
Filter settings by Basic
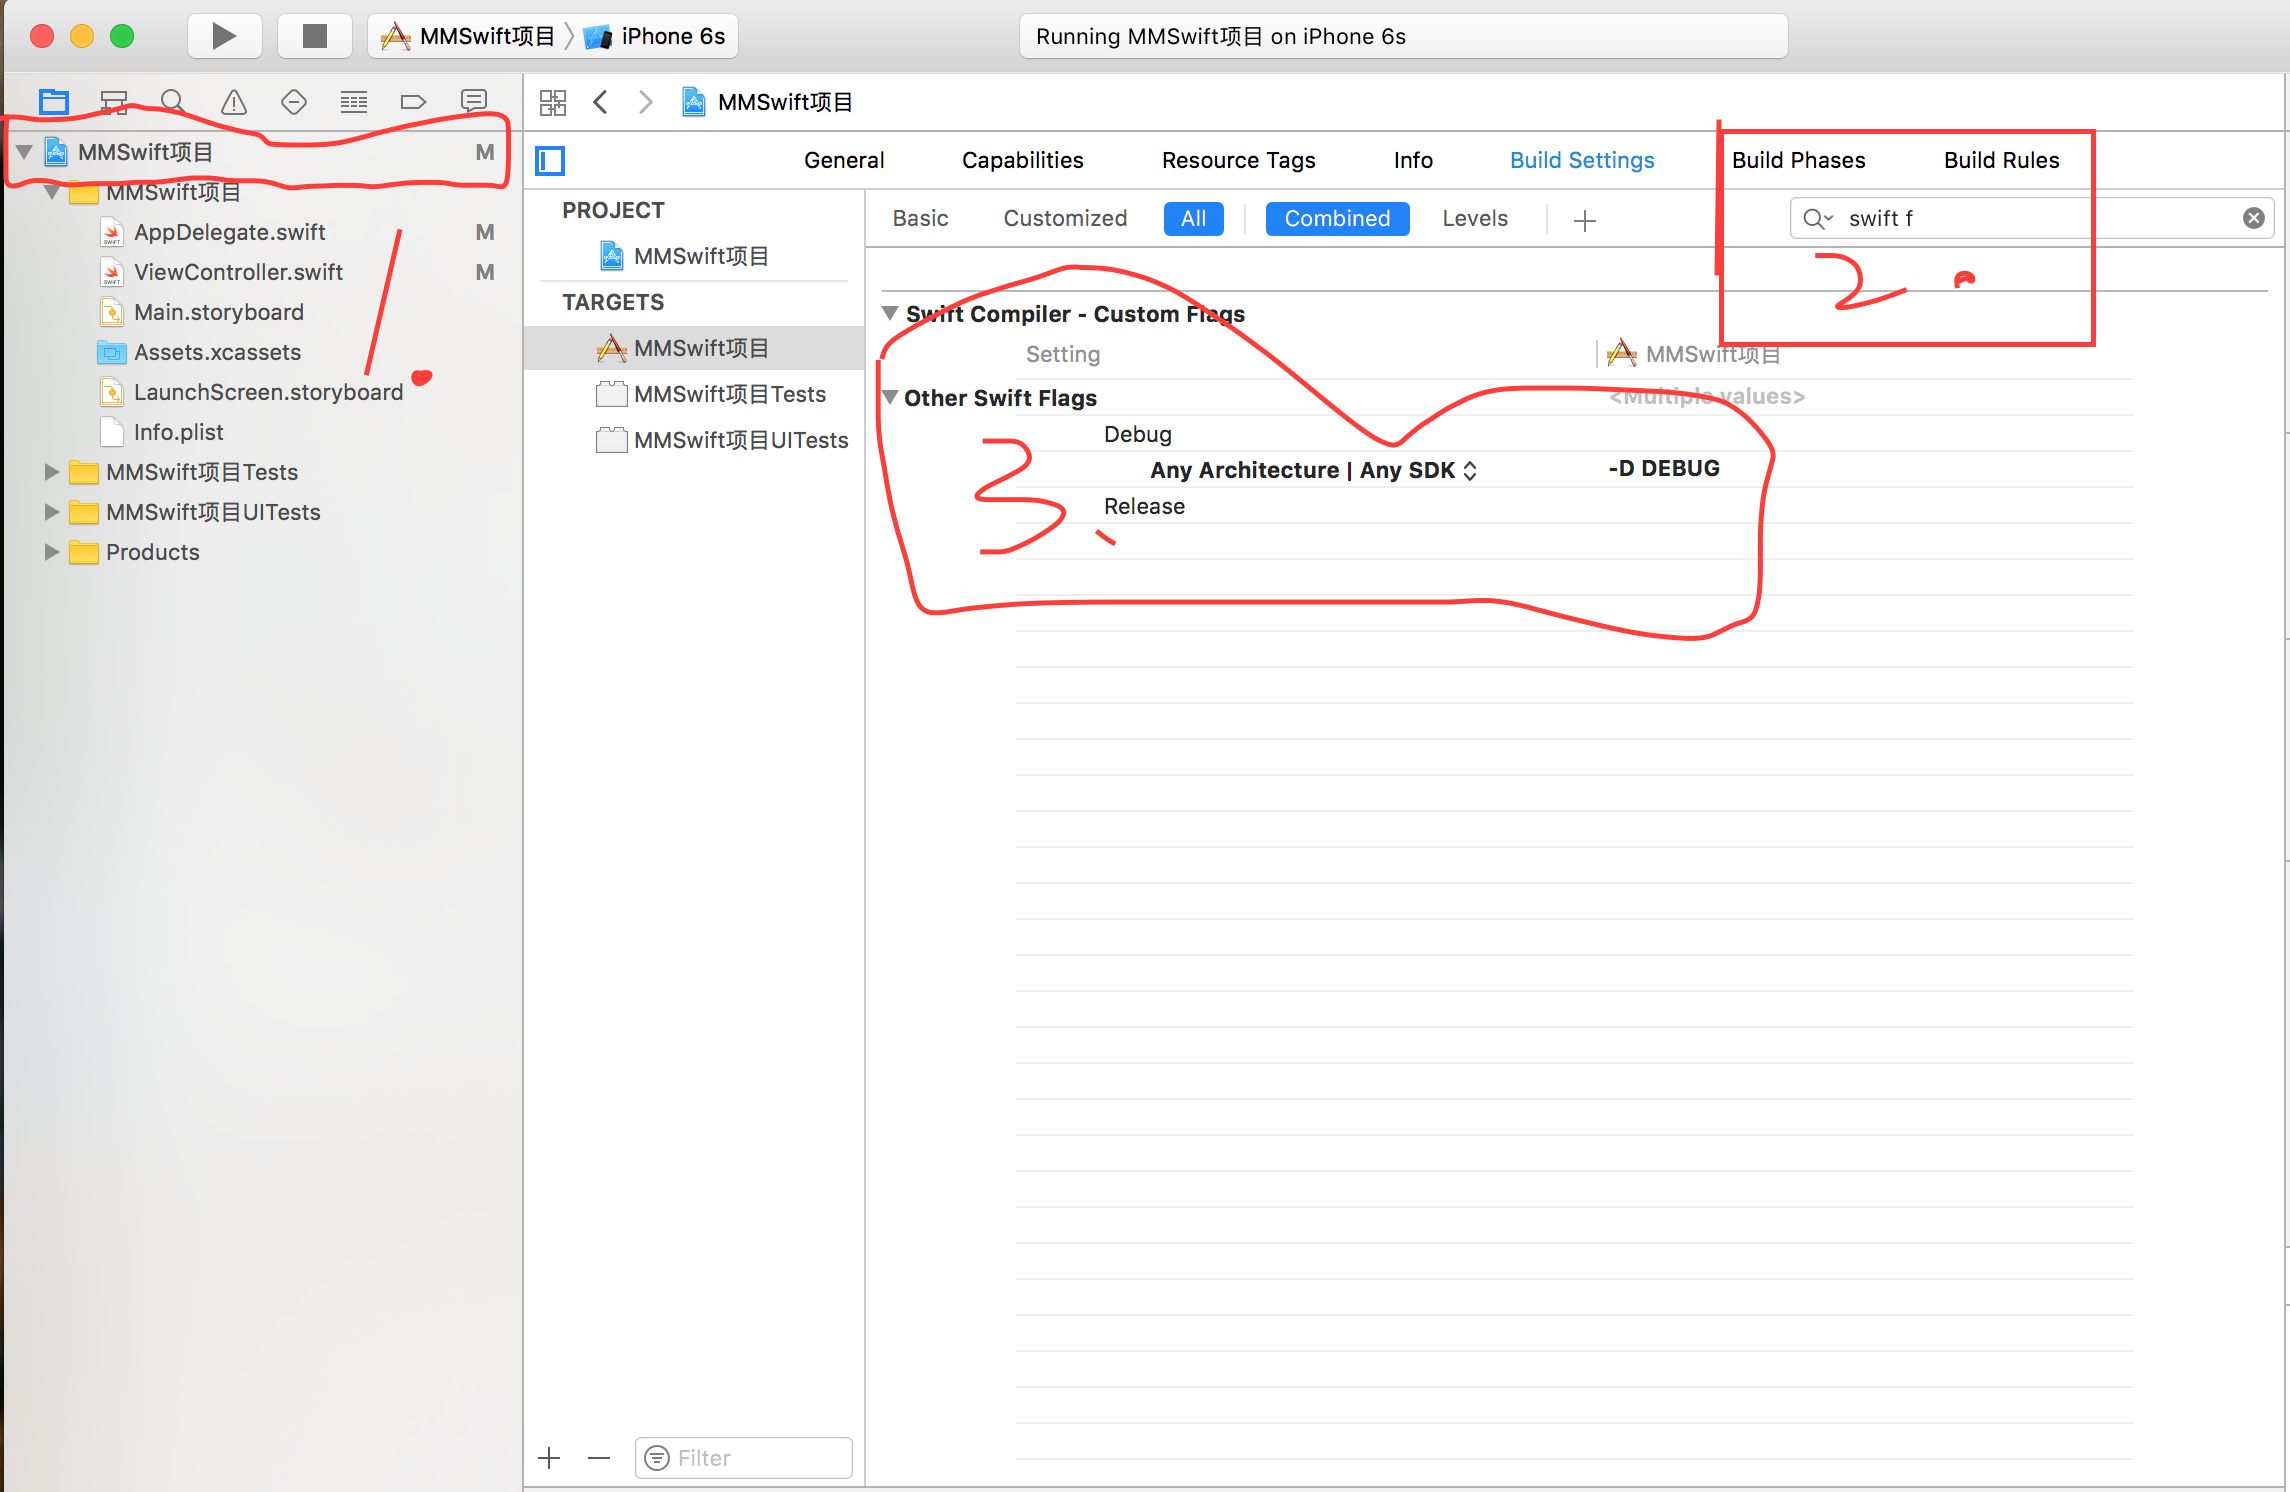pos(920,218)
